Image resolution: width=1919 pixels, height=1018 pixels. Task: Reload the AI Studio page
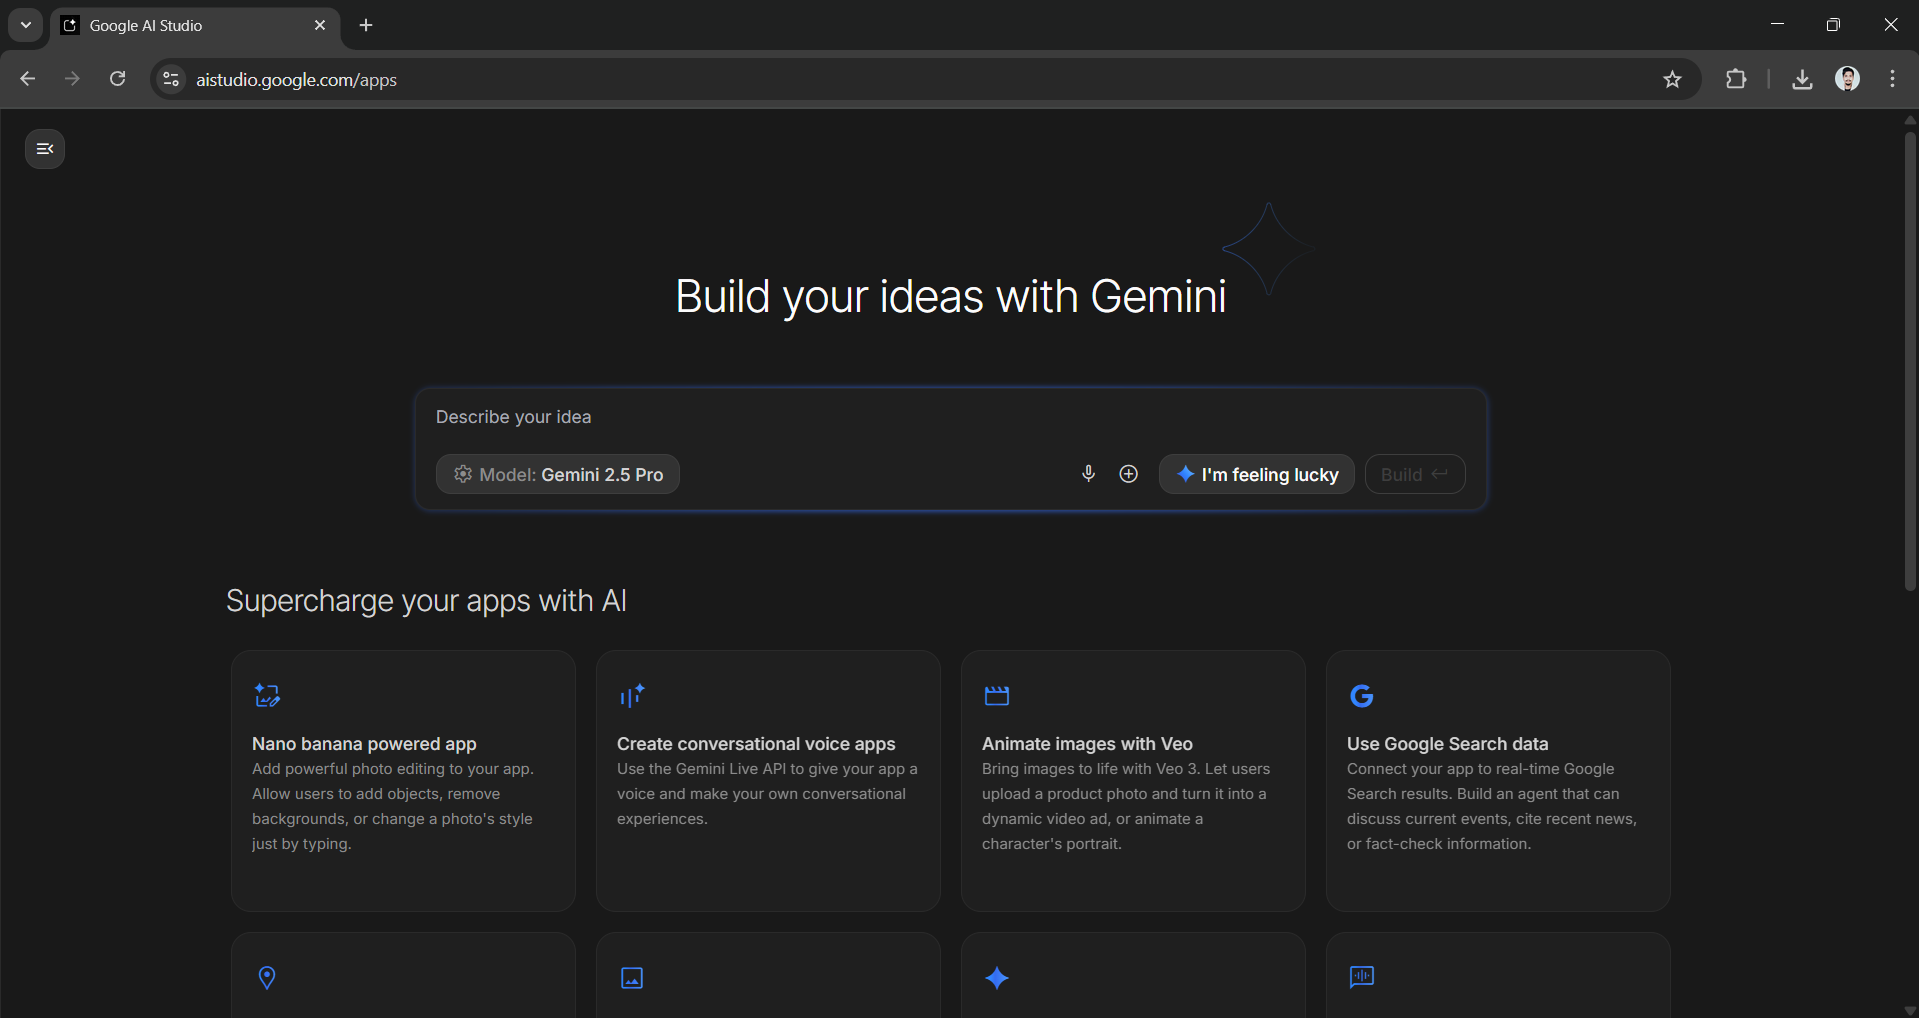[x=117, y=80]
